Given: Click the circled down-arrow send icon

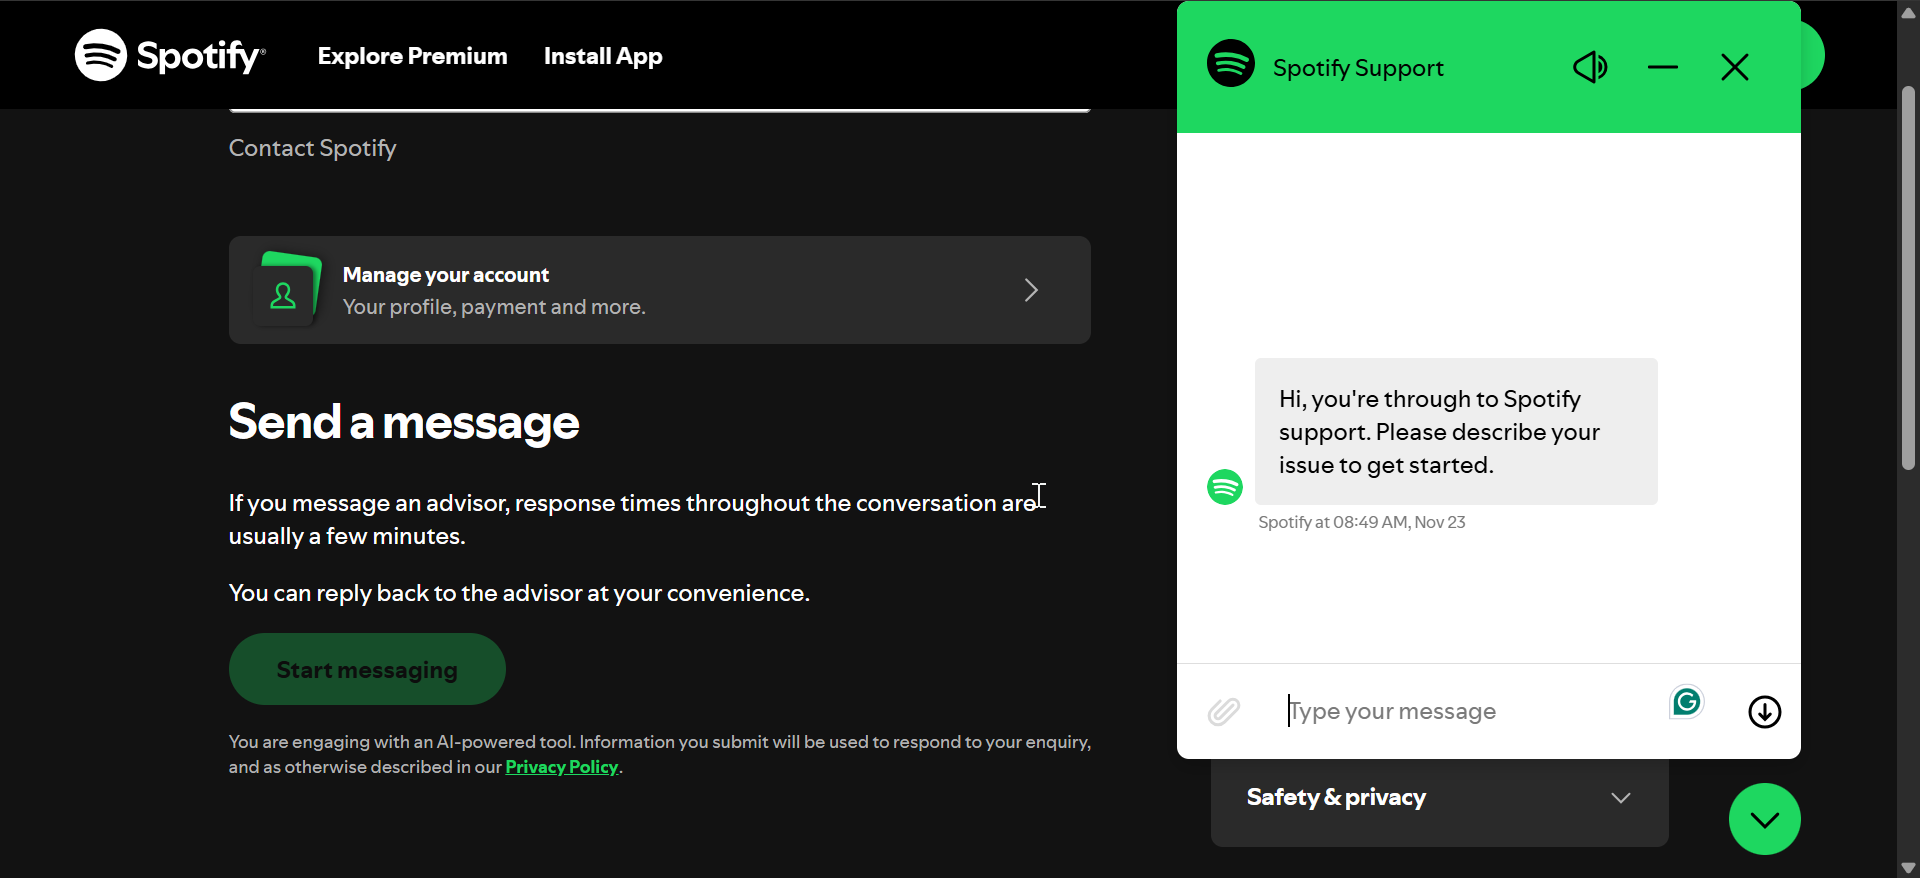Looking at the screenshot, I should [1764, 712].
